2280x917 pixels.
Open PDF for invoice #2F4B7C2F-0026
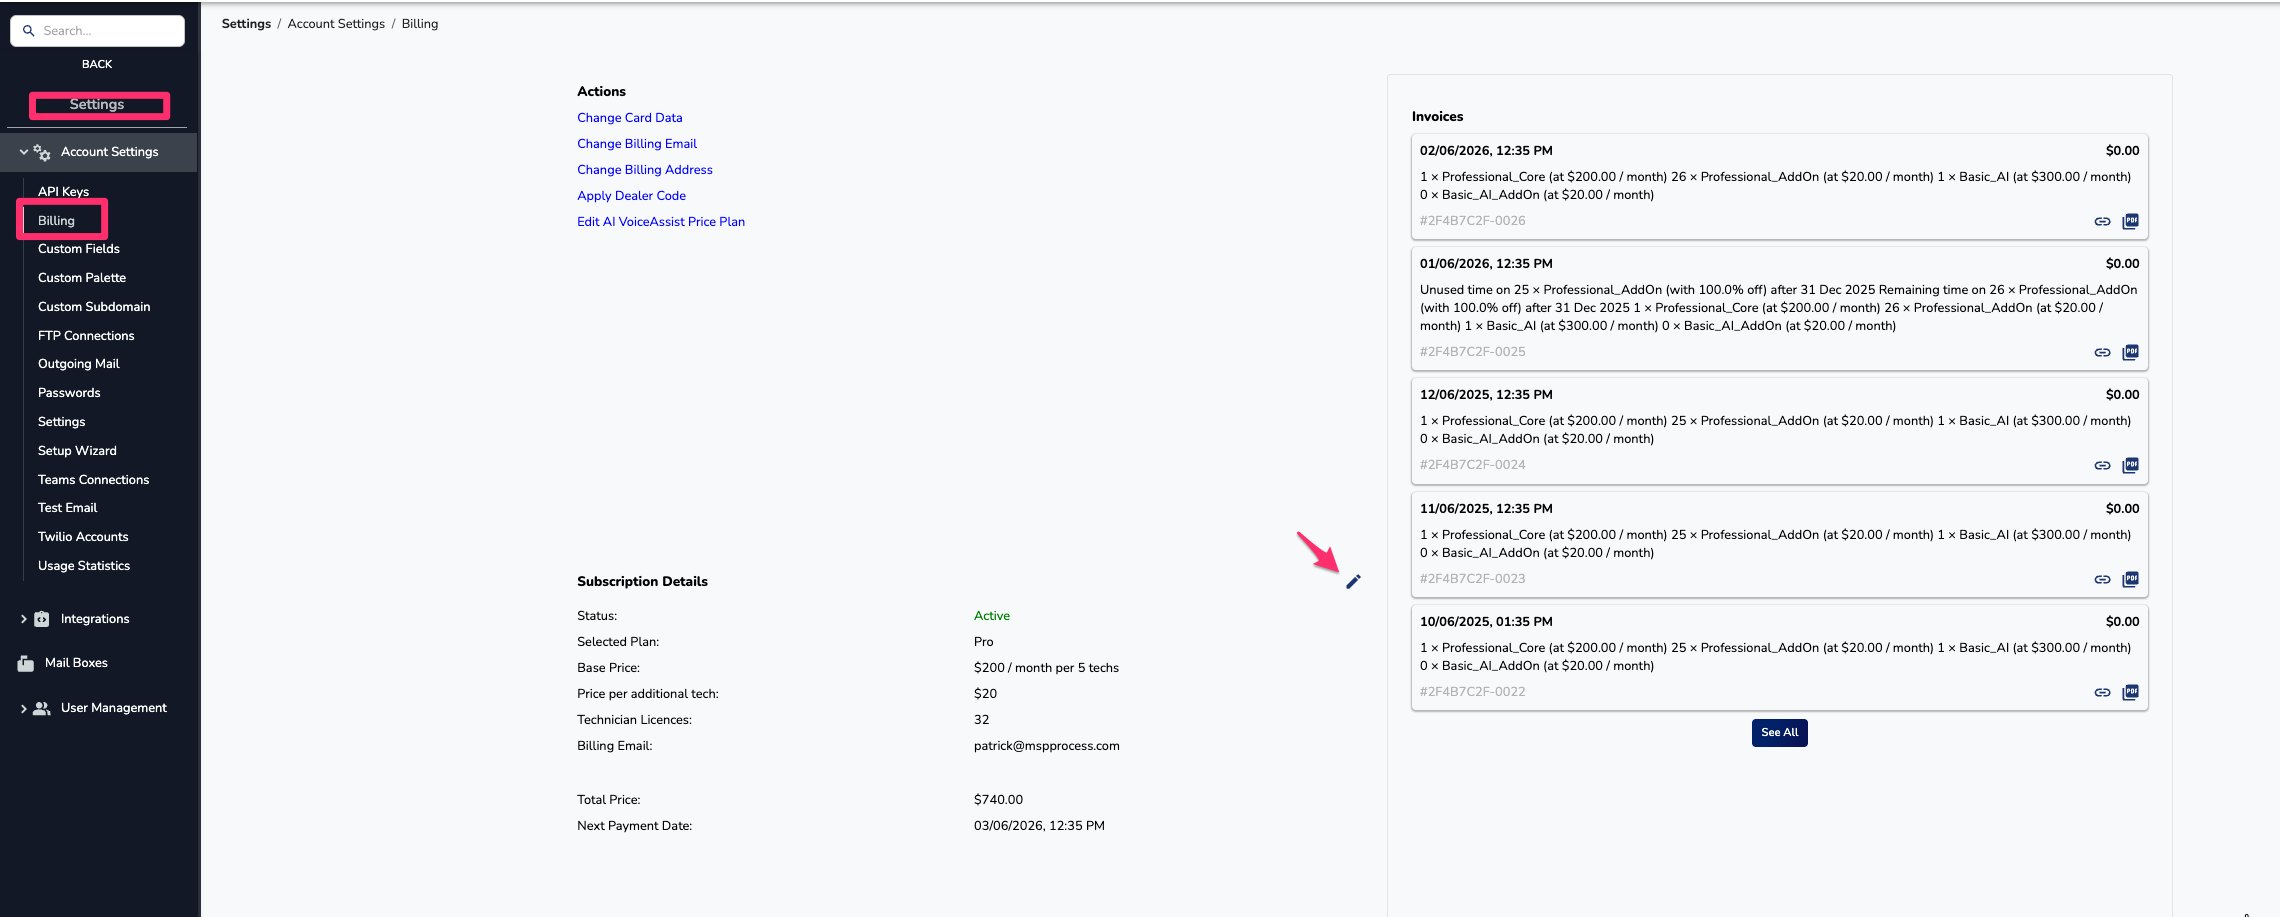coord(2130,221)
